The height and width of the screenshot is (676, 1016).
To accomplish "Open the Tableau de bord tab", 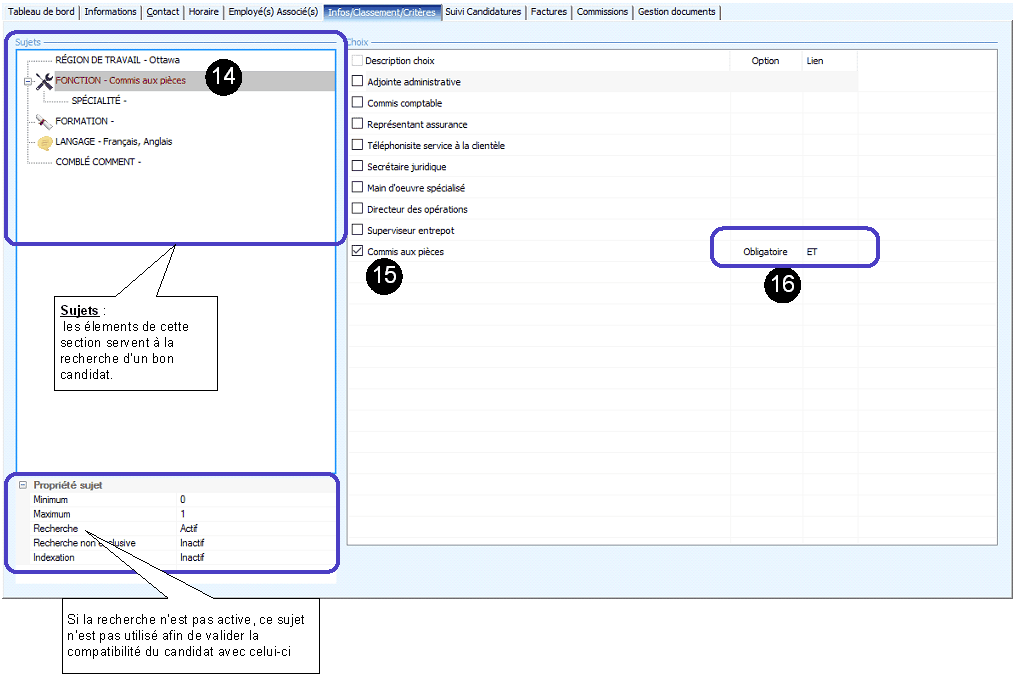I will tap(41, 12).
